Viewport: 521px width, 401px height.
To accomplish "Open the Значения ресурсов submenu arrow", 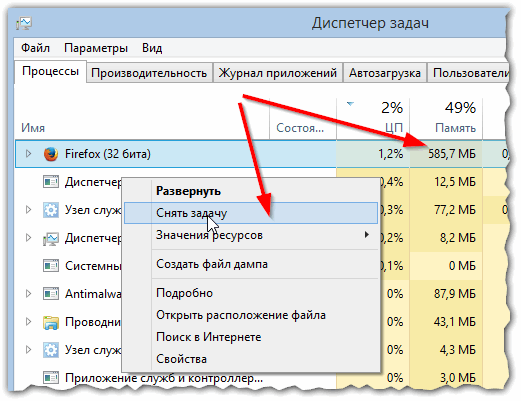I will pos(367,235).
